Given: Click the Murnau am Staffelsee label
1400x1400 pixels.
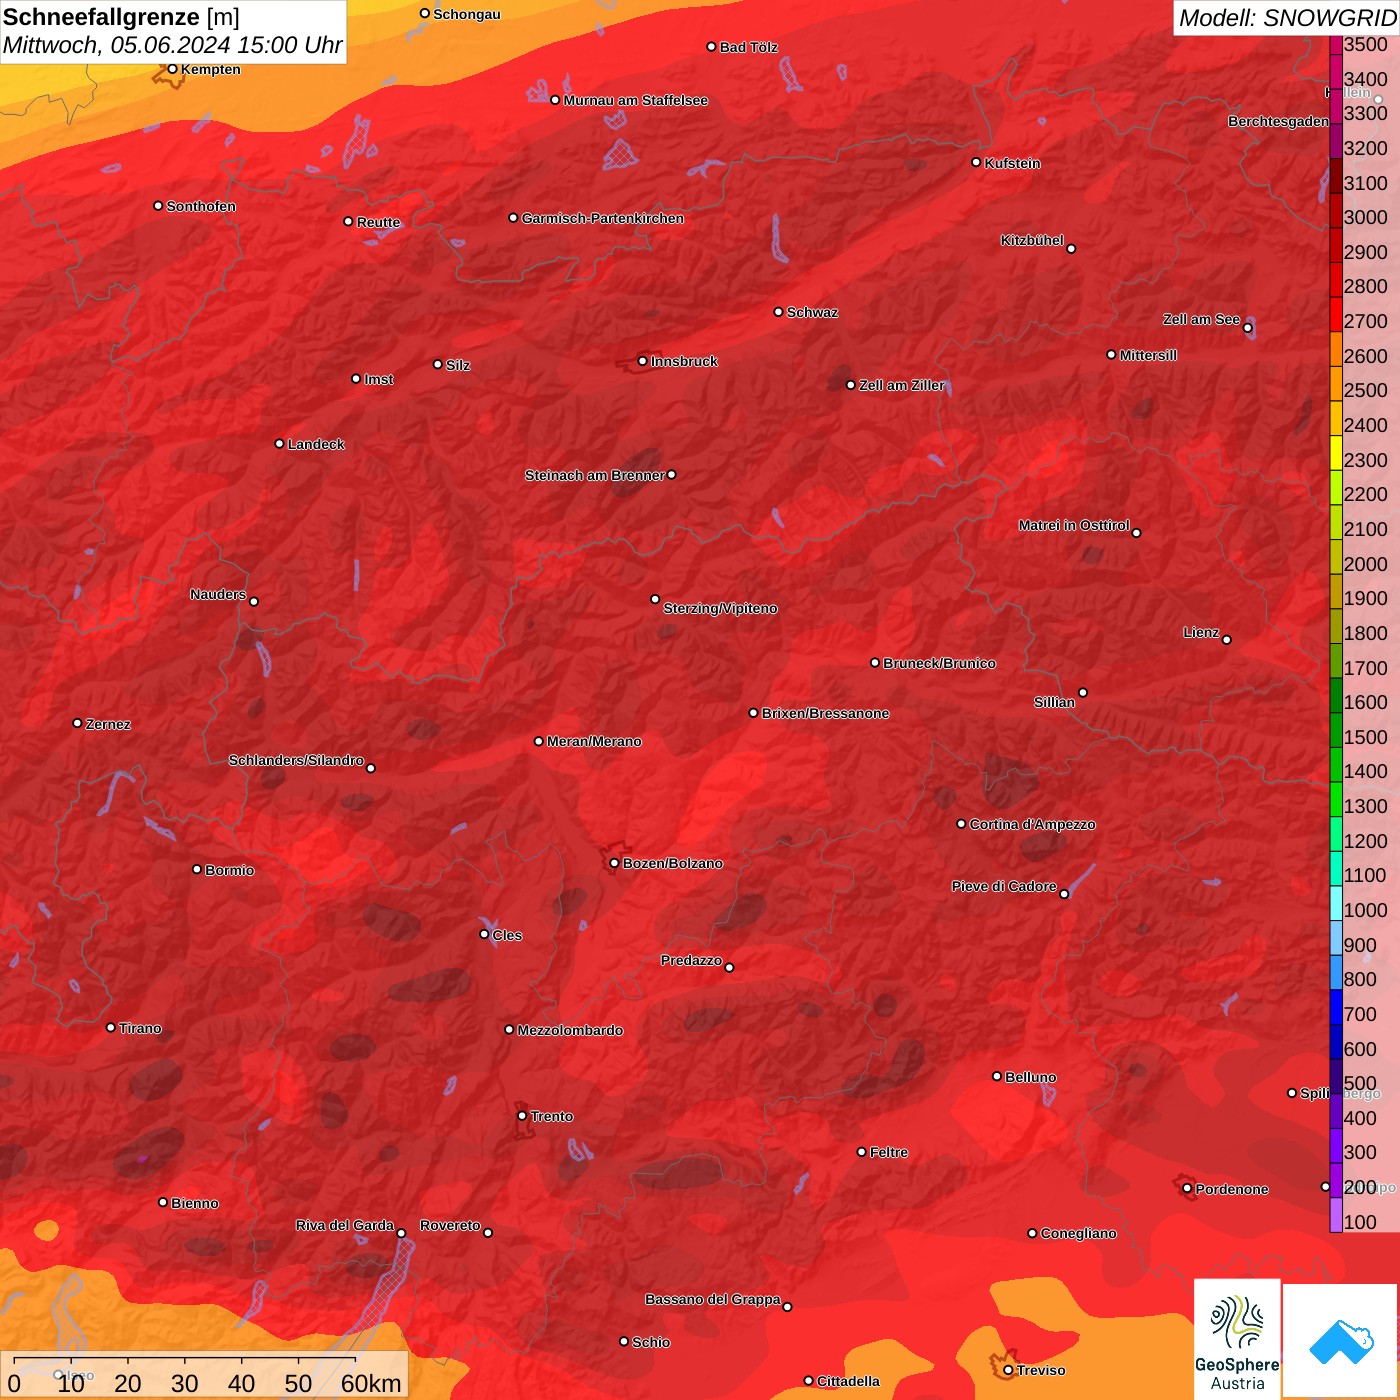Looking at the screenshot, I should coord(635,100).
